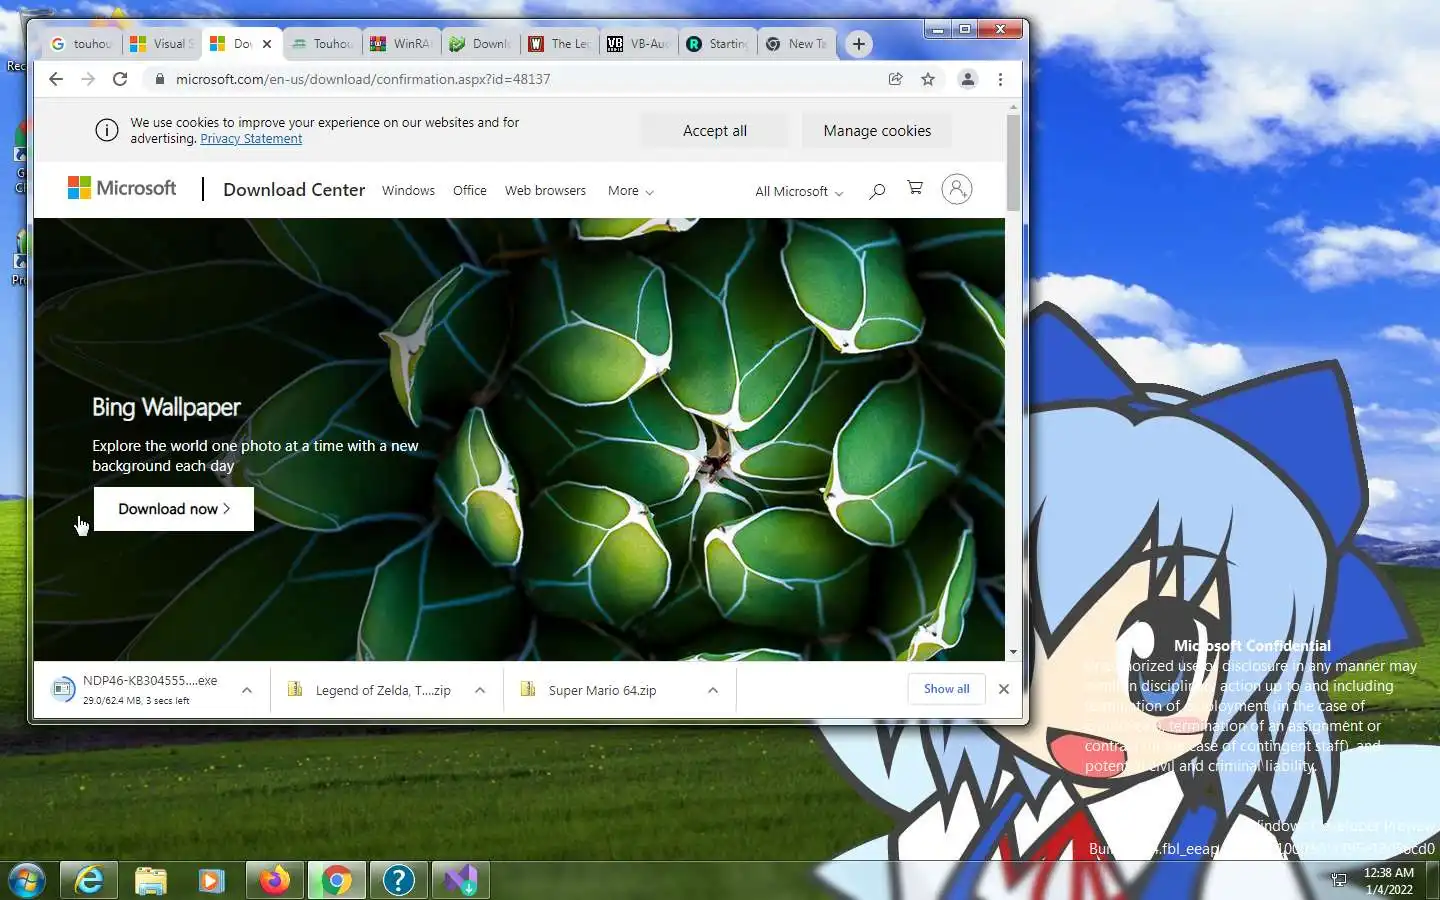This screenshot has height=900, width=1440.
Task: Bookmark this page with the star icon
Action: 928,79
